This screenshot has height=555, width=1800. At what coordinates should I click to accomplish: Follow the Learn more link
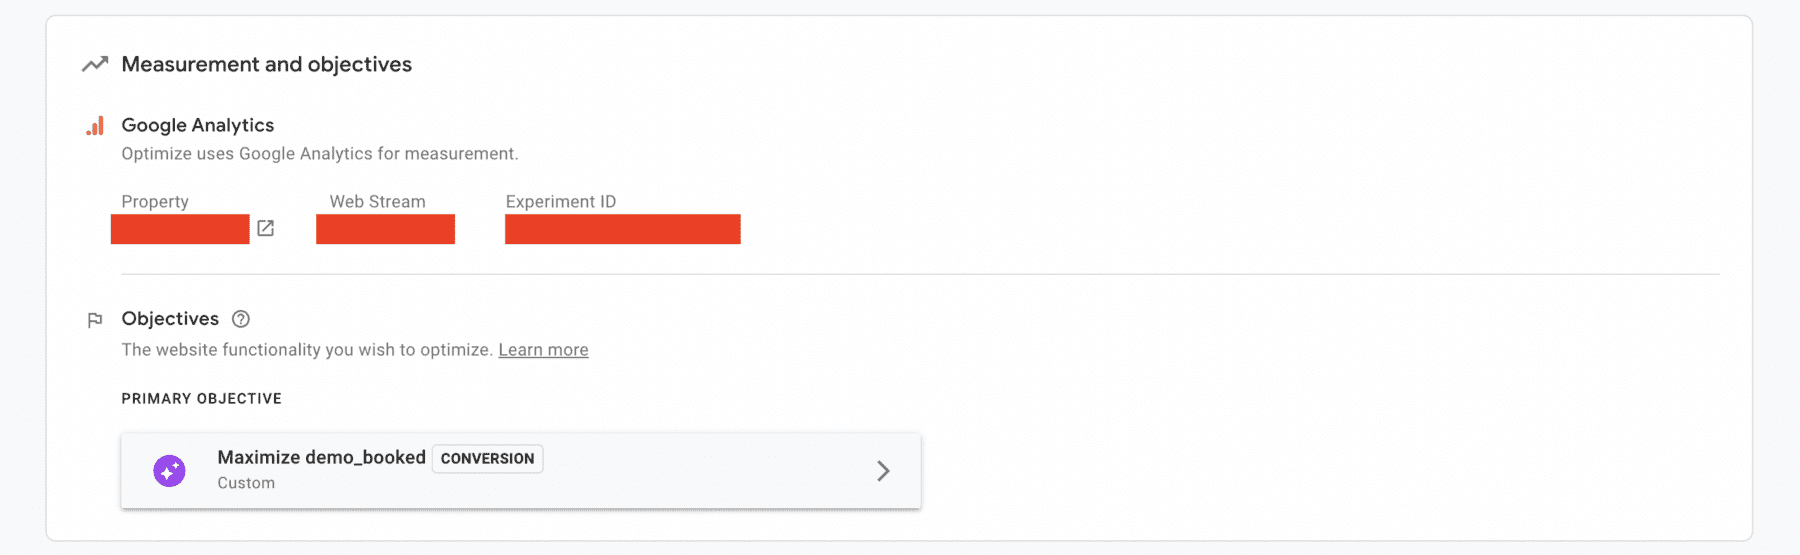click(543, 350)
